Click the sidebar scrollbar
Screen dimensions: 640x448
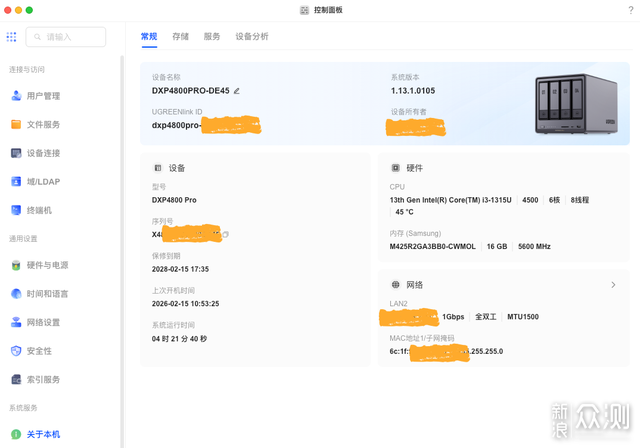point(122,251)
